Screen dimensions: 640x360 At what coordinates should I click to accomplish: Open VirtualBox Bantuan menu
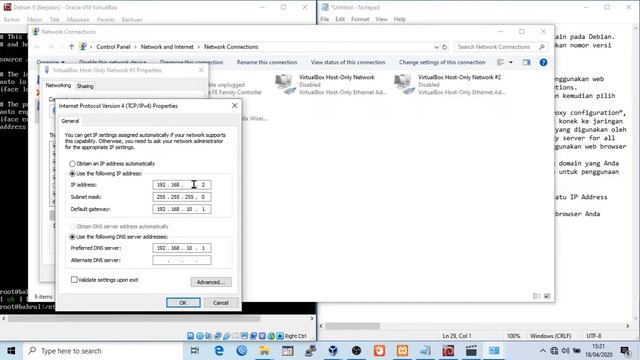click(x=132, y=20)
